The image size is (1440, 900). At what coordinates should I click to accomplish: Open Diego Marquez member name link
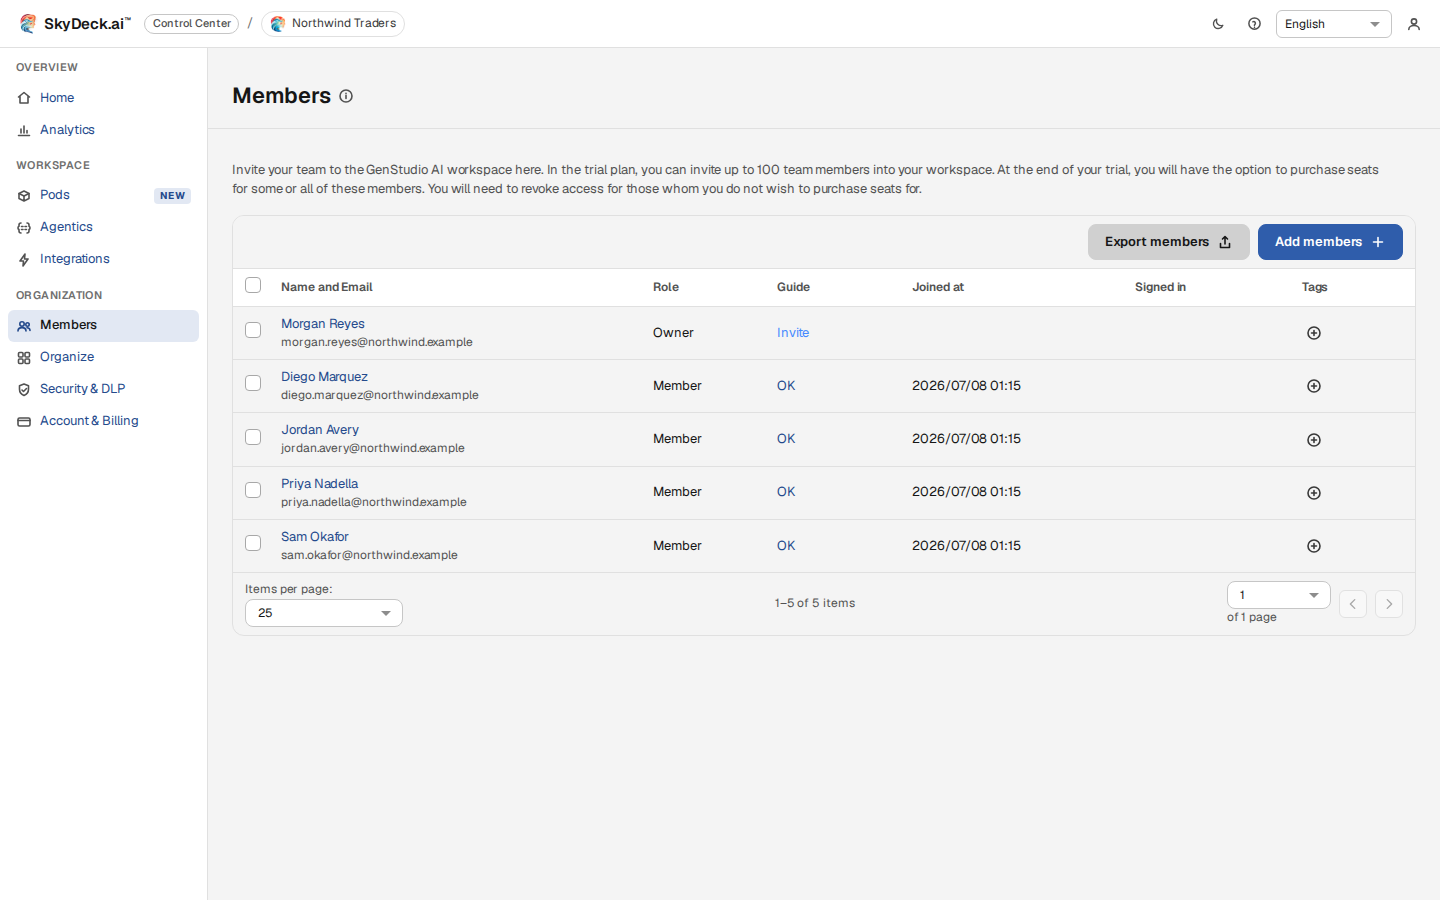click(x=324, y=377)
